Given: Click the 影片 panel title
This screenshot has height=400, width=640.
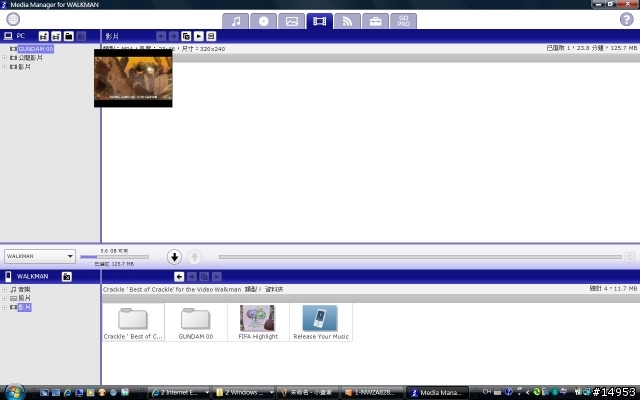Looking at the screenshot, I should [x=112, y=36].
